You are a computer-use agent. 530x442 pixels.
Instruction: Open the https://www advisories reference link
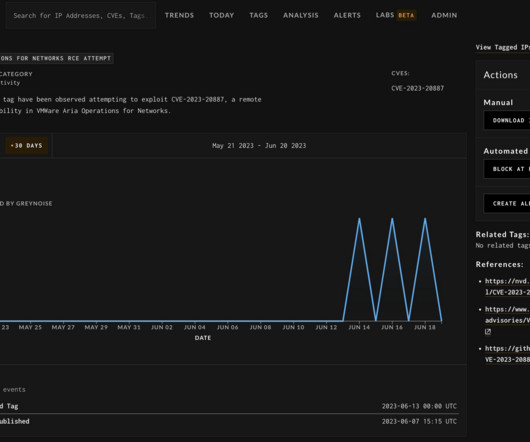pos(507,315)
